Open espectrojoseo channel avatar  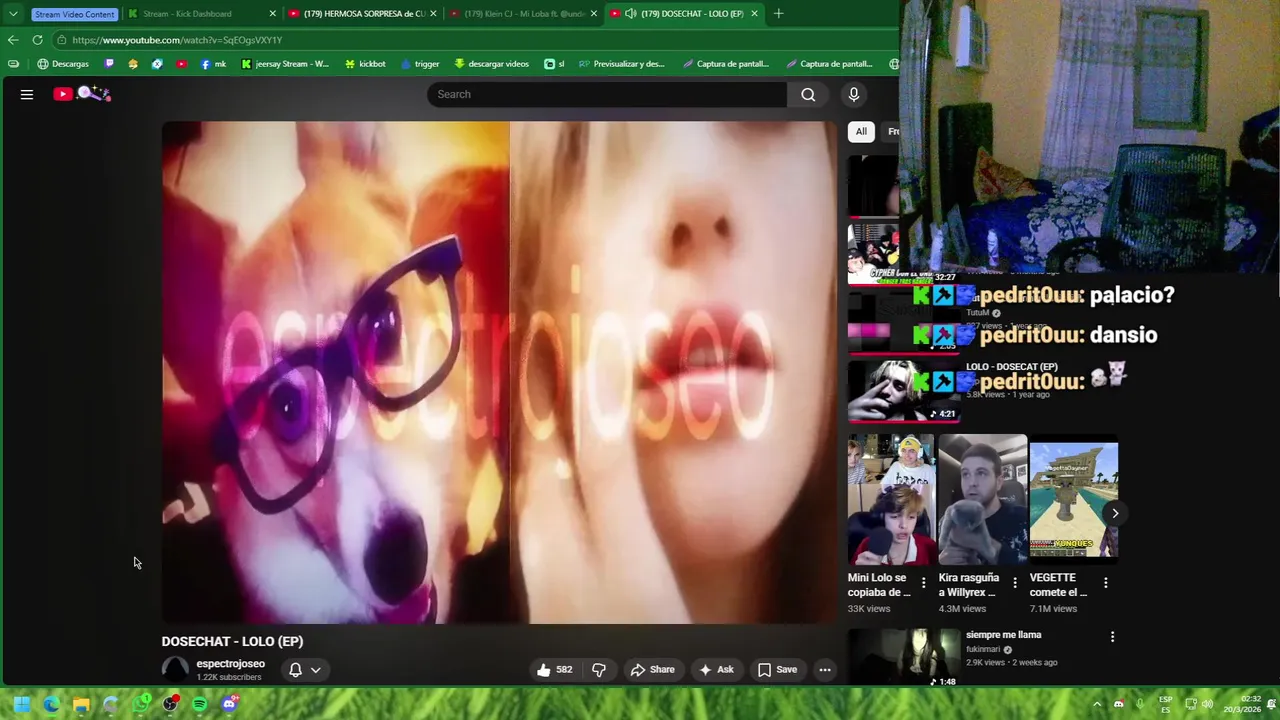pyautogui.click(x=175, y=670)
